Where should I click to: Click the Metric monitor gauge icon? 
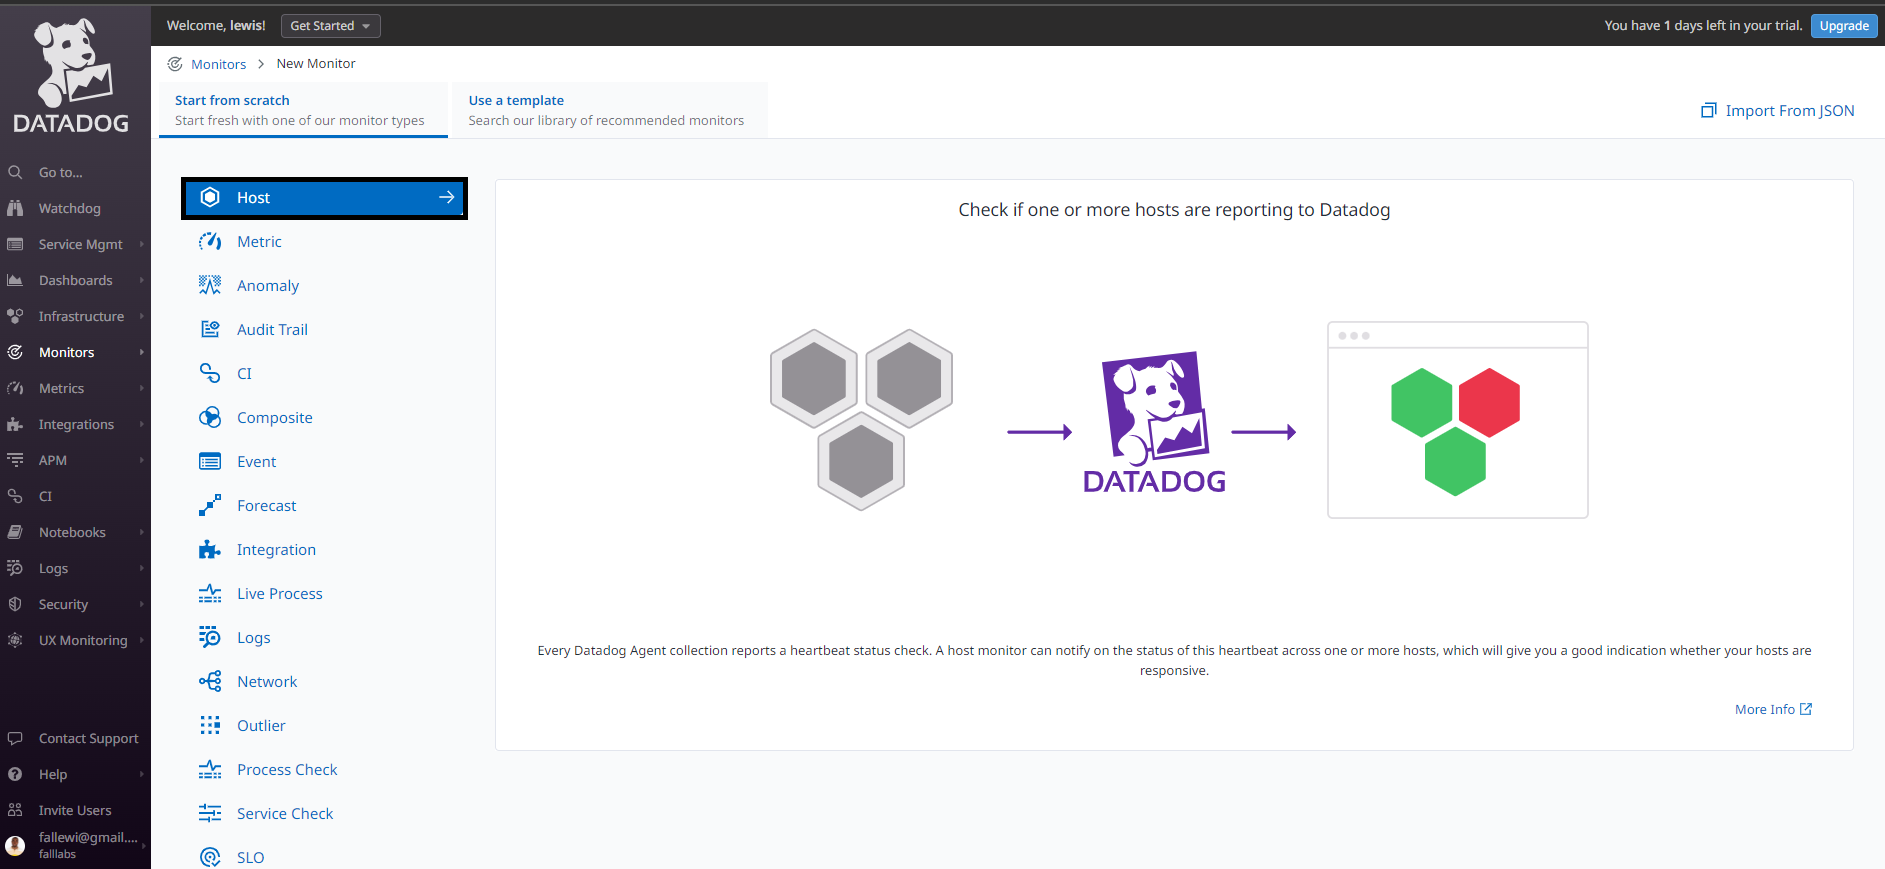coord(210,241)
